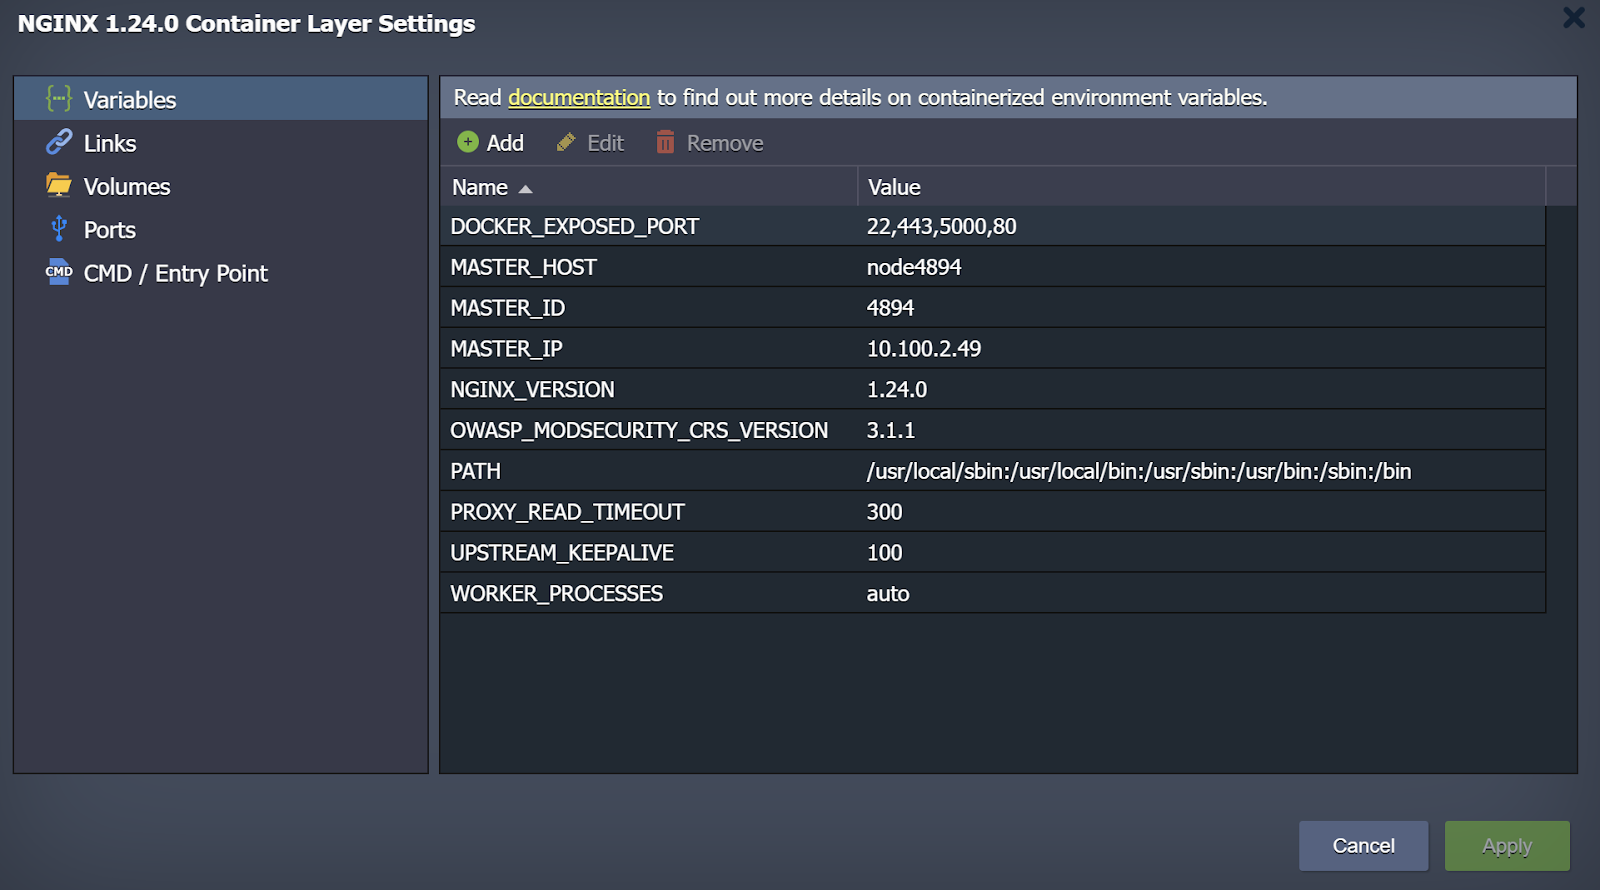
Task: Click the Value column header
Action: point(1202,187)
